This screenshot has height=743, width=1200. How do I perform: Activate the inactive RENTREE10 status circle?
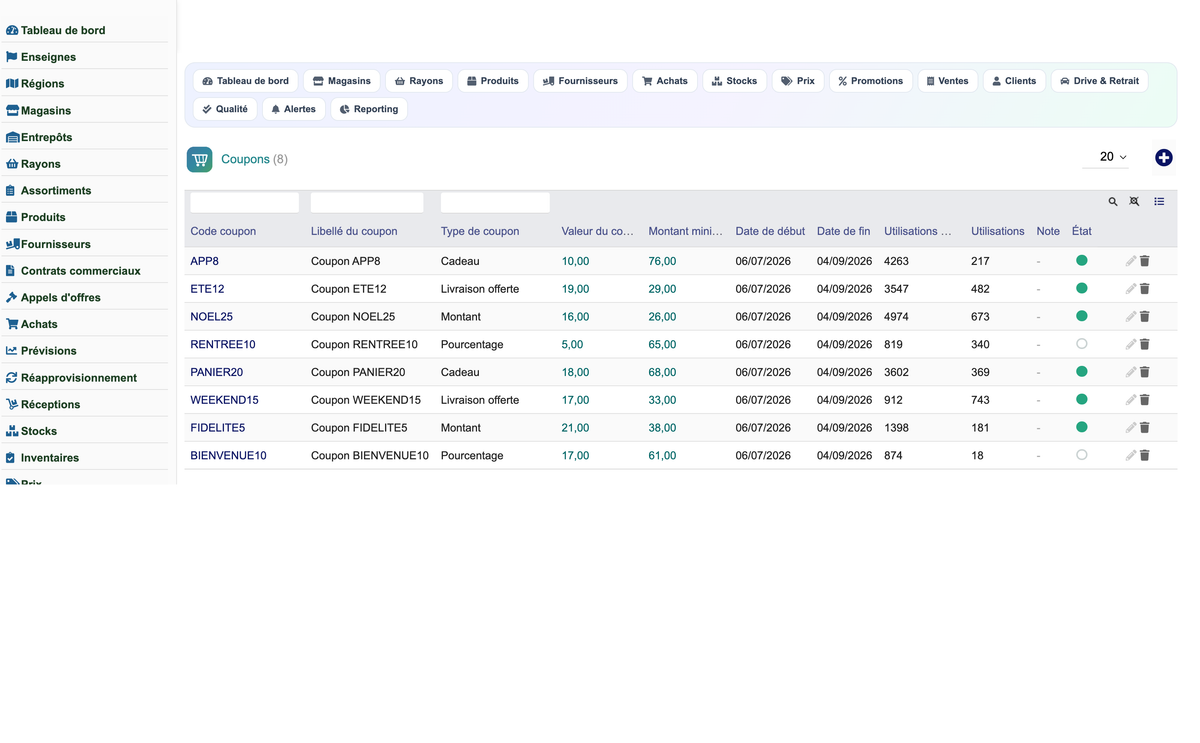tap(1082, 344)
